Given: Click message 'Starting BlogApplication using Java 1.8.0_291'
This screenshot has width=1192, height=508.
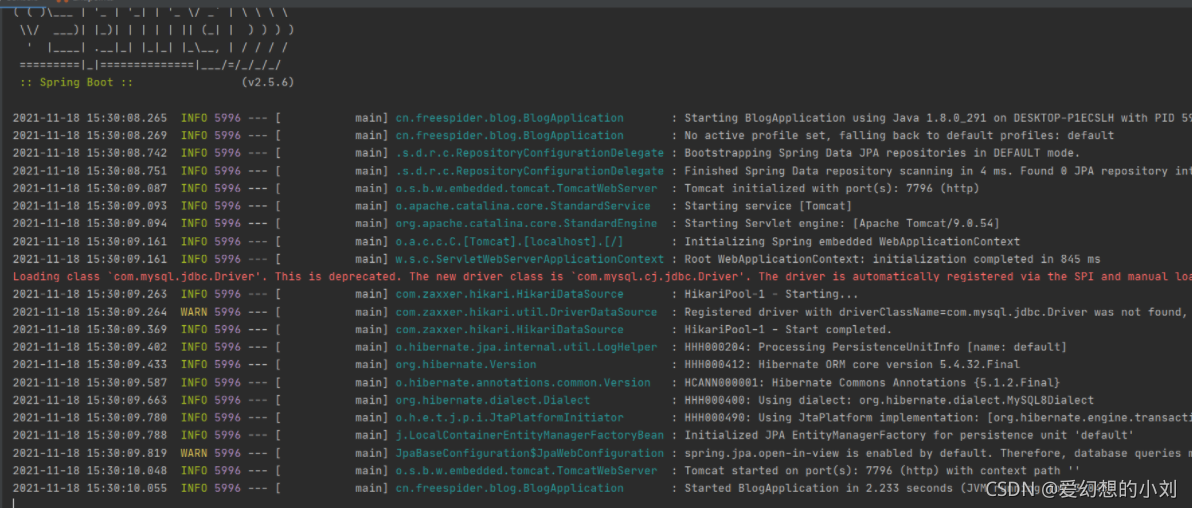Looking at the screenshot, I should (x=938, y=118).
